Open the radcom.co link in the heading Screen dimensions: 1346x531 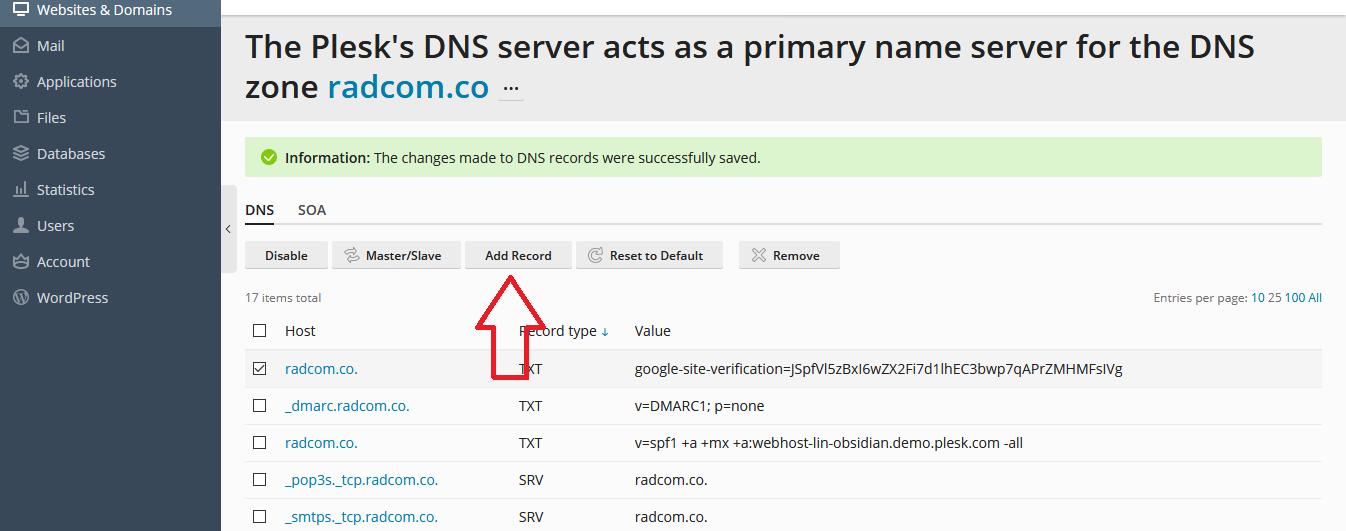point(408,88)
